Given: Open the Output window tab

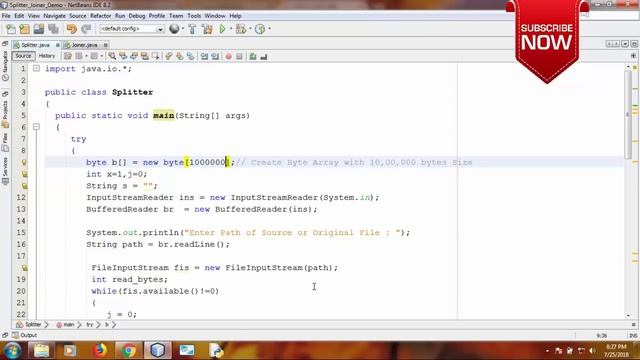Looking at the screenshot, I should click(x=24, y=335).
